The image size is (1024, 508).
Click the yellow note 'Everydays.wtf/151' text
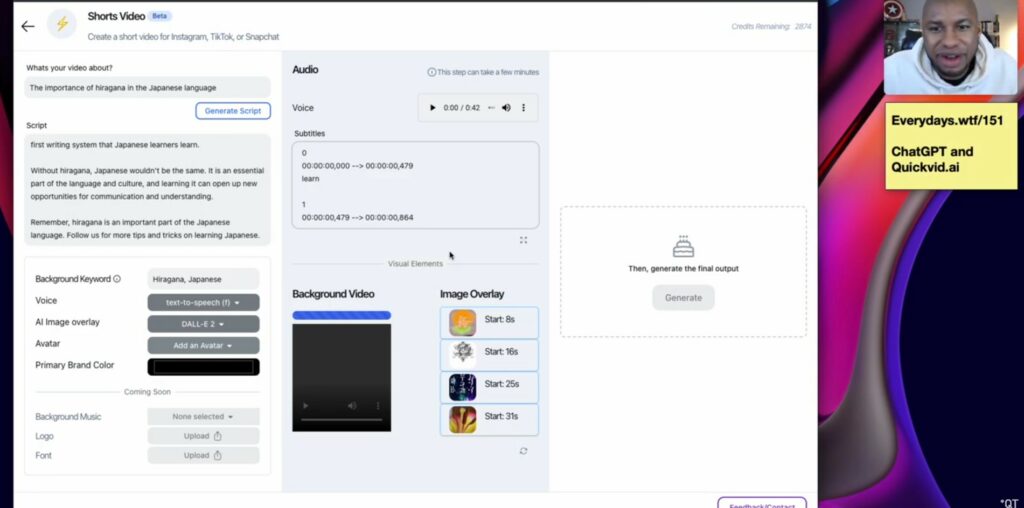947,120
